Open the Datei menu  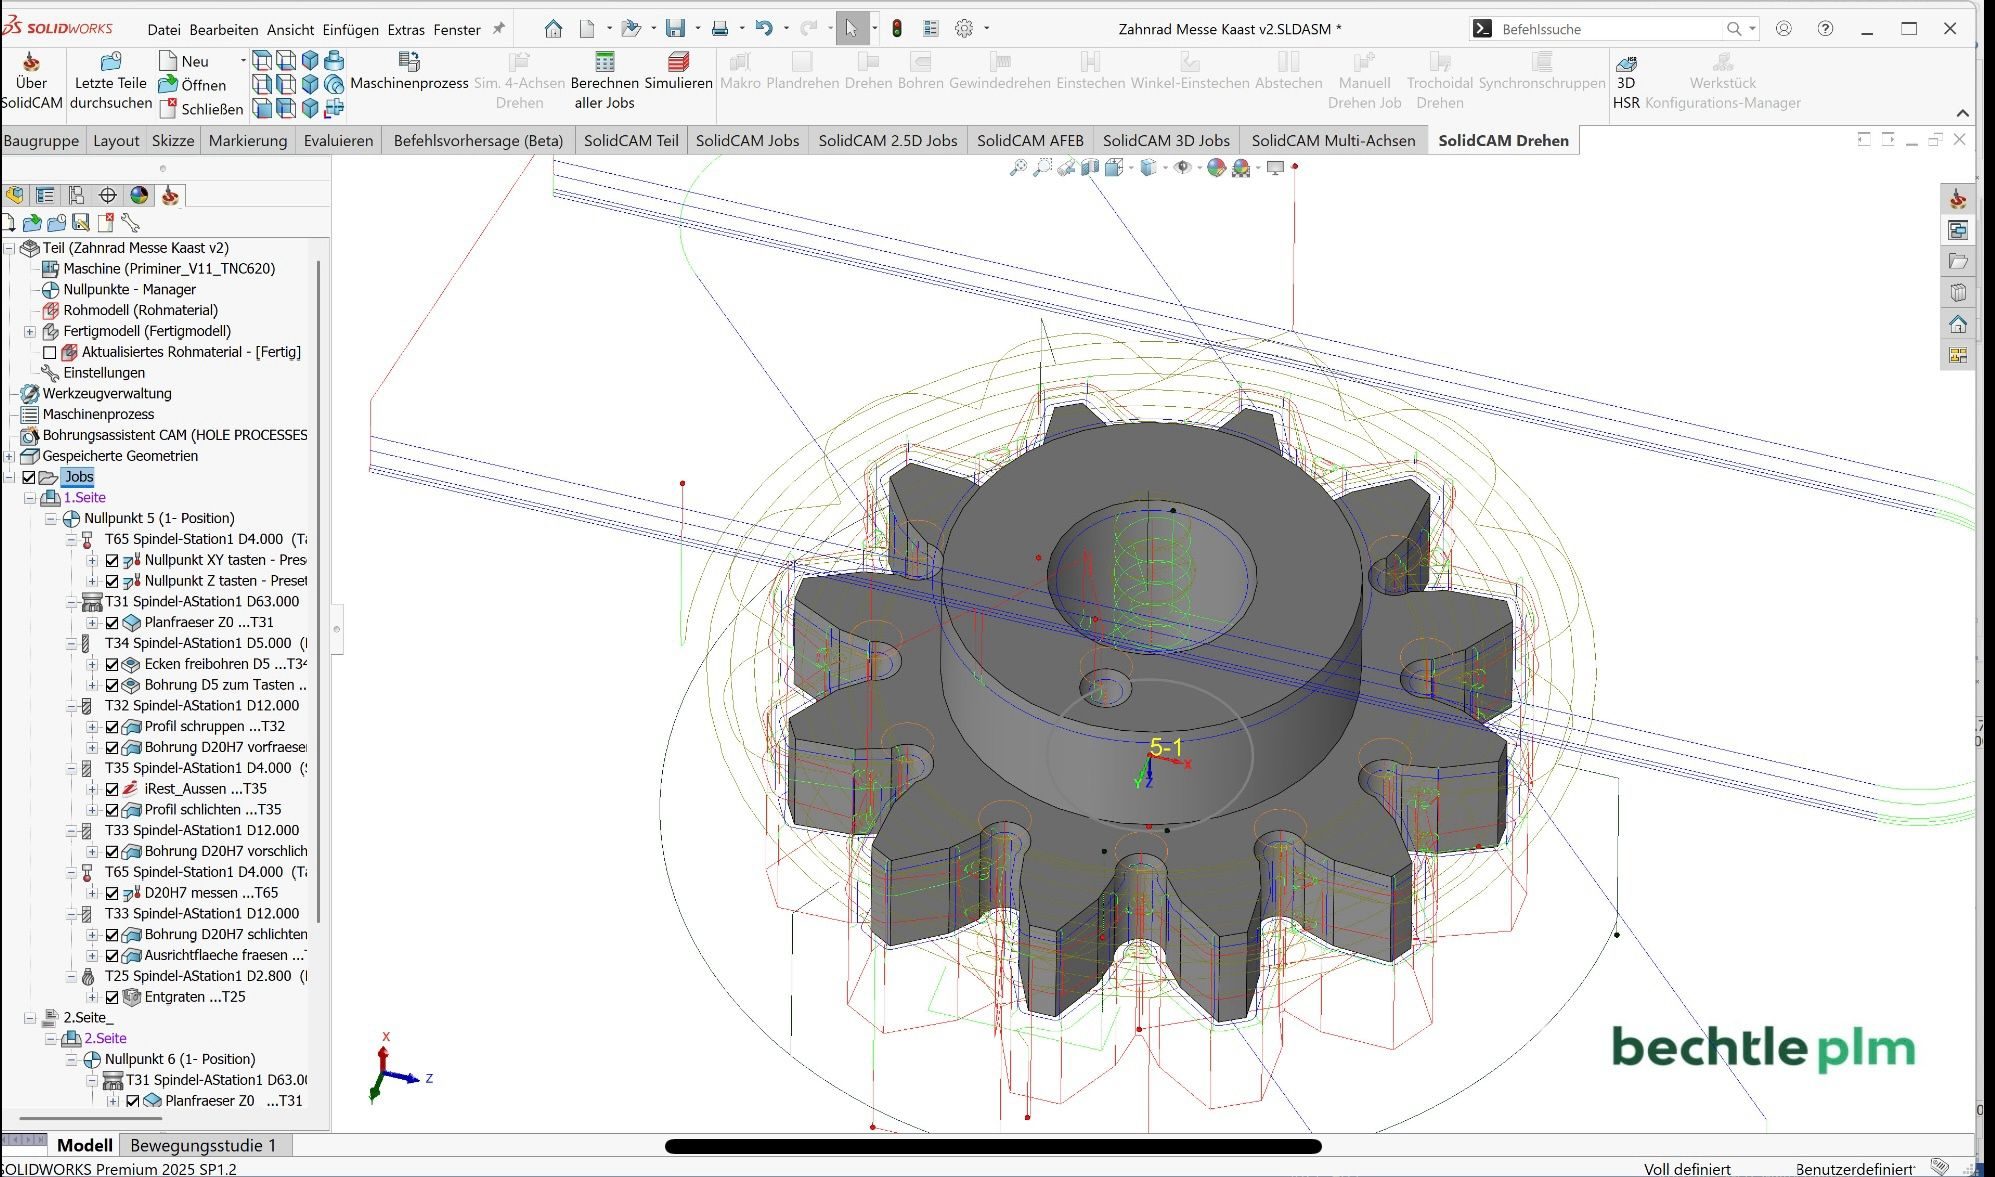pos(164,30)
